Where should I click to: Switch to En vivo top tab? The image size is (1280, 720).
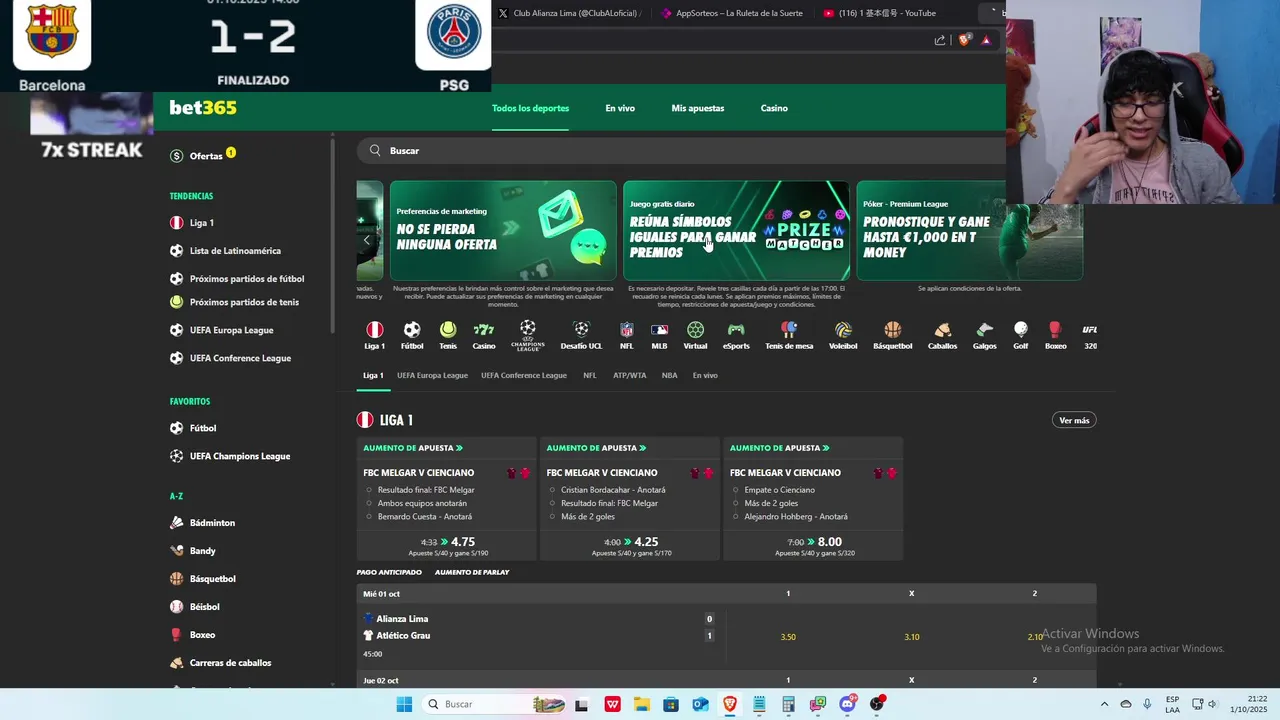[x=620, y=108]
